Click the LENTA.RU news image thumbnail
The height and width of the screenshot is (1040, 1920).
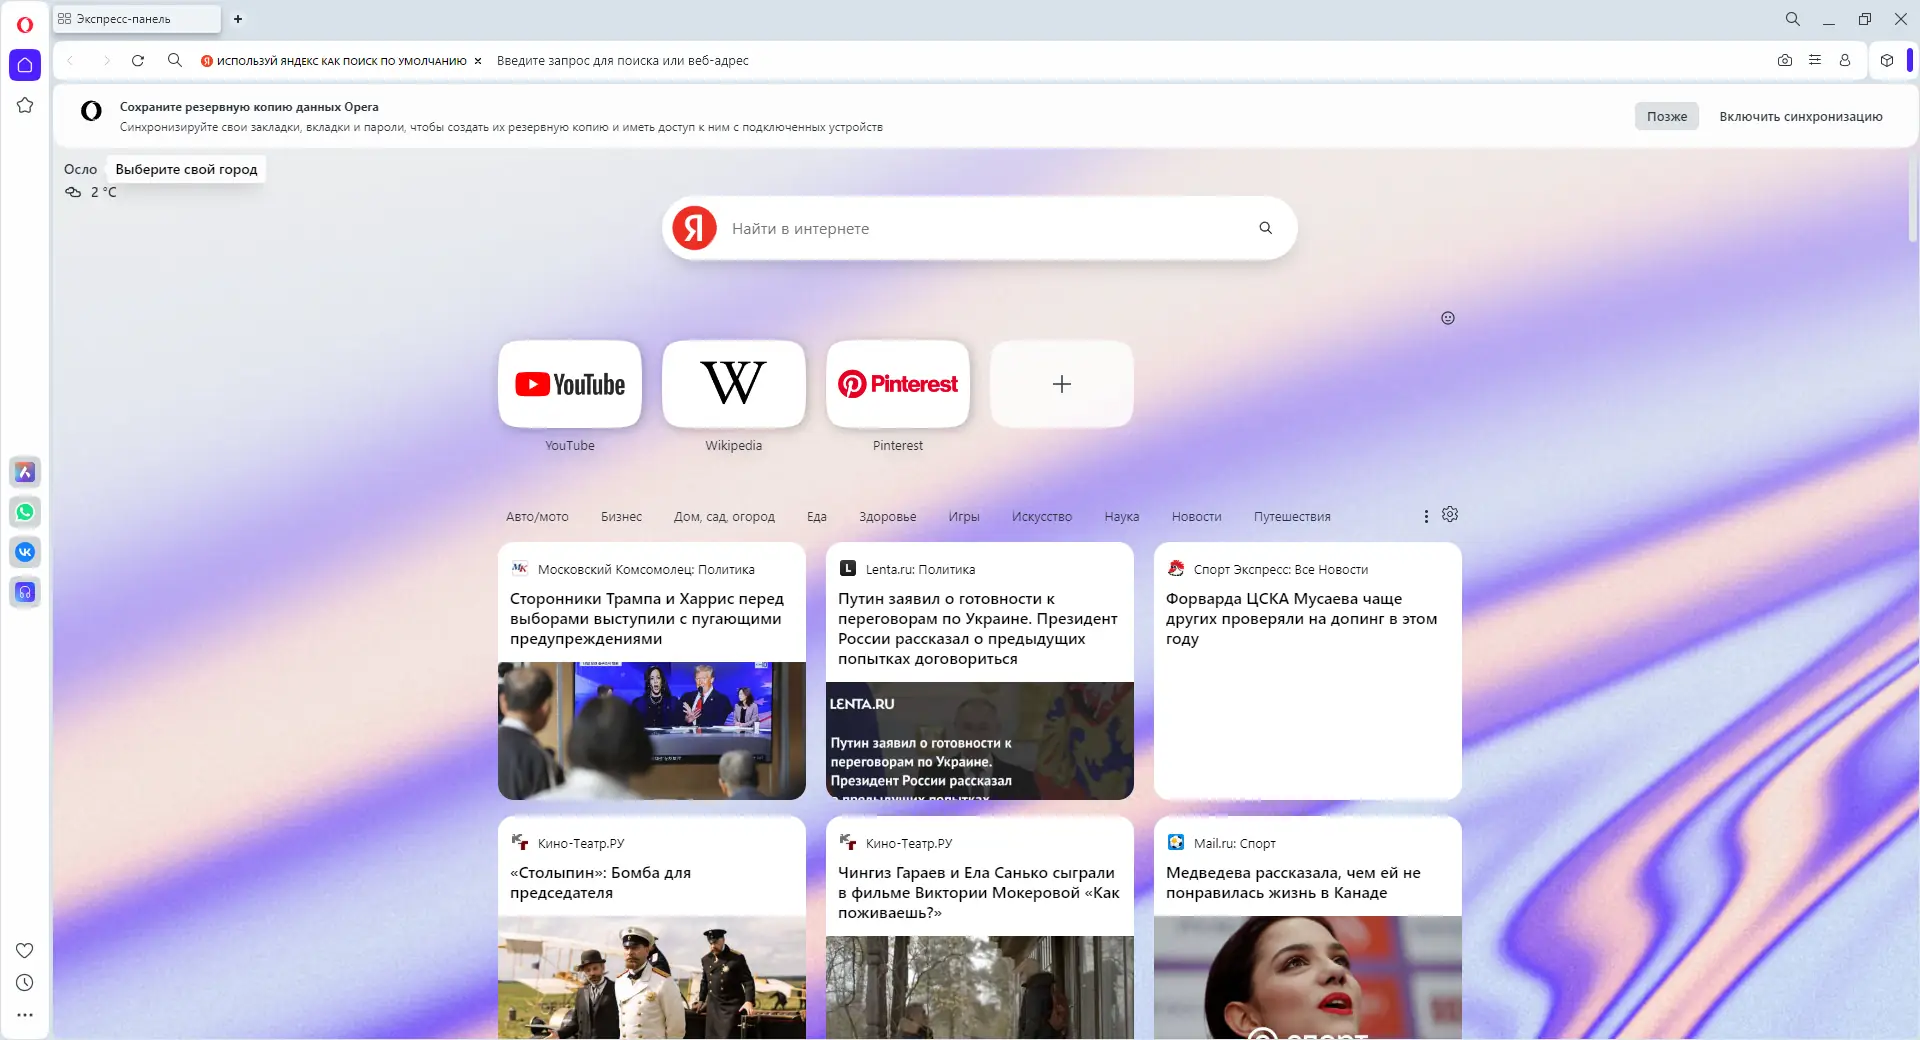tap(980, 741)
